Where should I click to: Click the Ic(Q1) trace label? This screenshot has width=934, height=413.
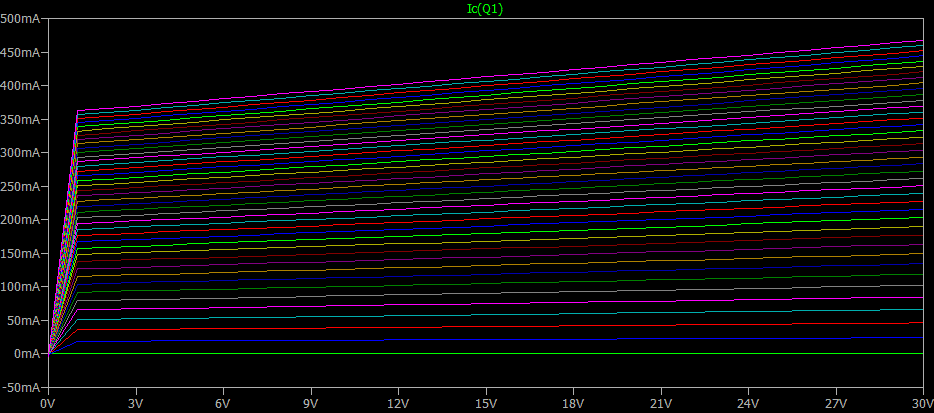(485, 8)
